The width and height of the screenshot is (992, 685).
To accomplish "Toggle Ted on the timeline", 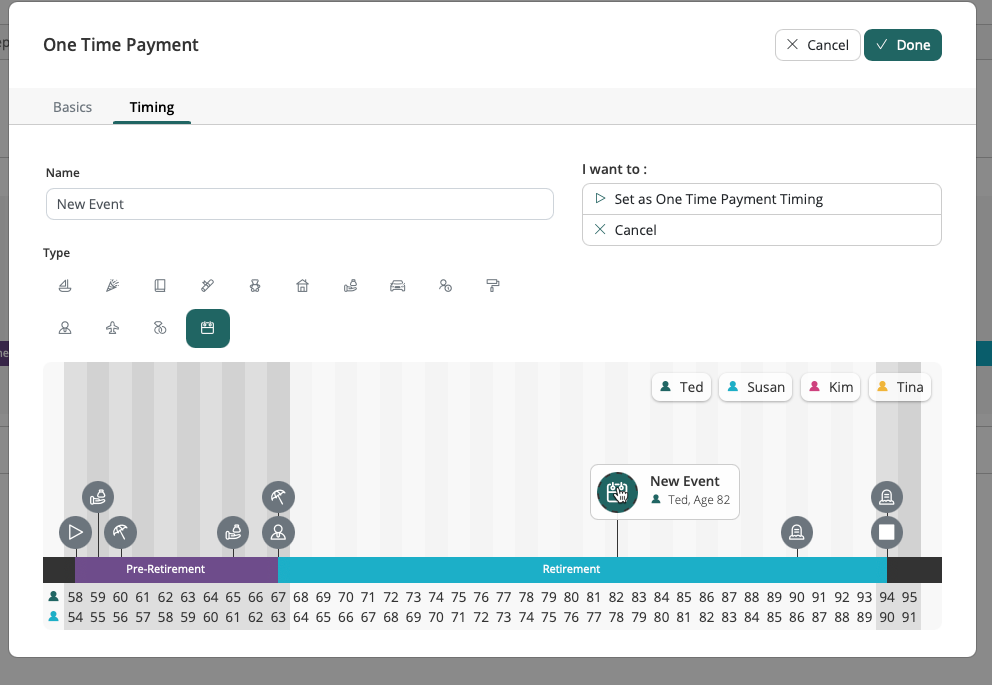I will click(x=681, y=387).
